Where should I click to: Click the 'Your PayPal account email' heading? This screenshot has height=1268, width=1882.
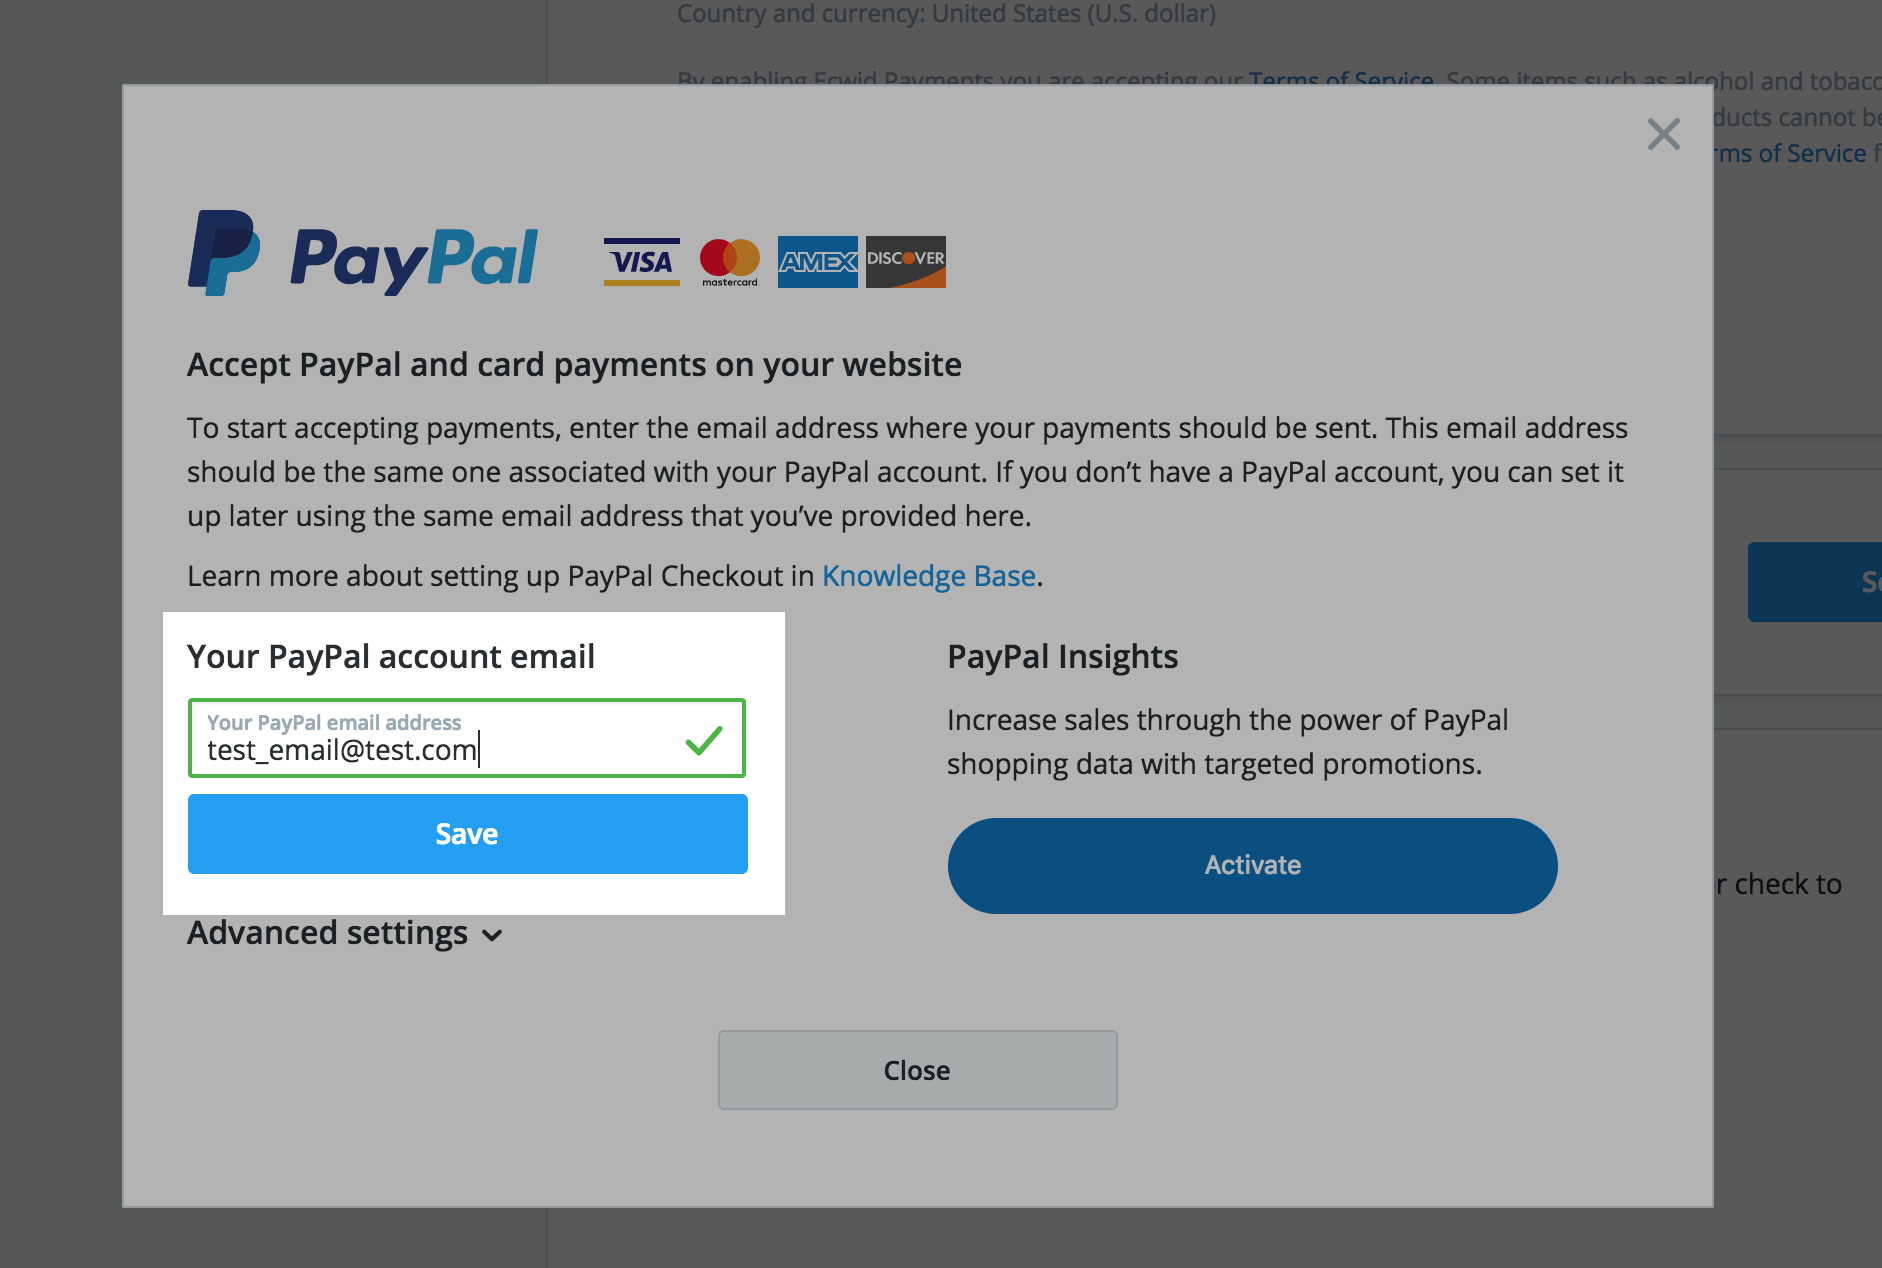[x=391, y=657]
